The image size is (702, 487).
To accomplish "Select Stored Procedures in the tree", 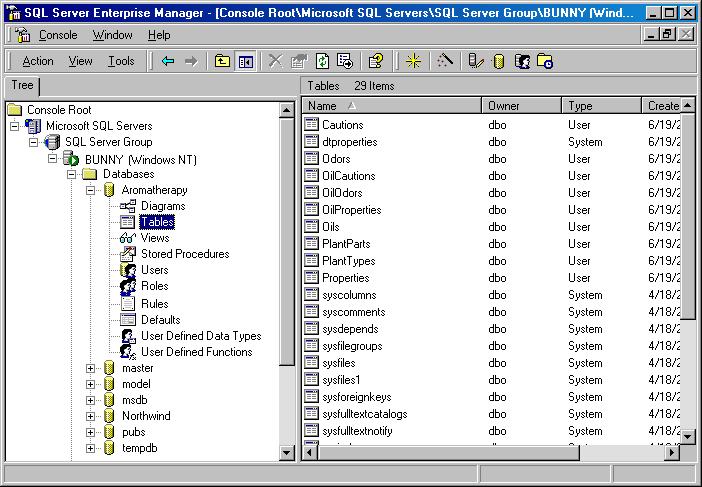I will [185, 254].
